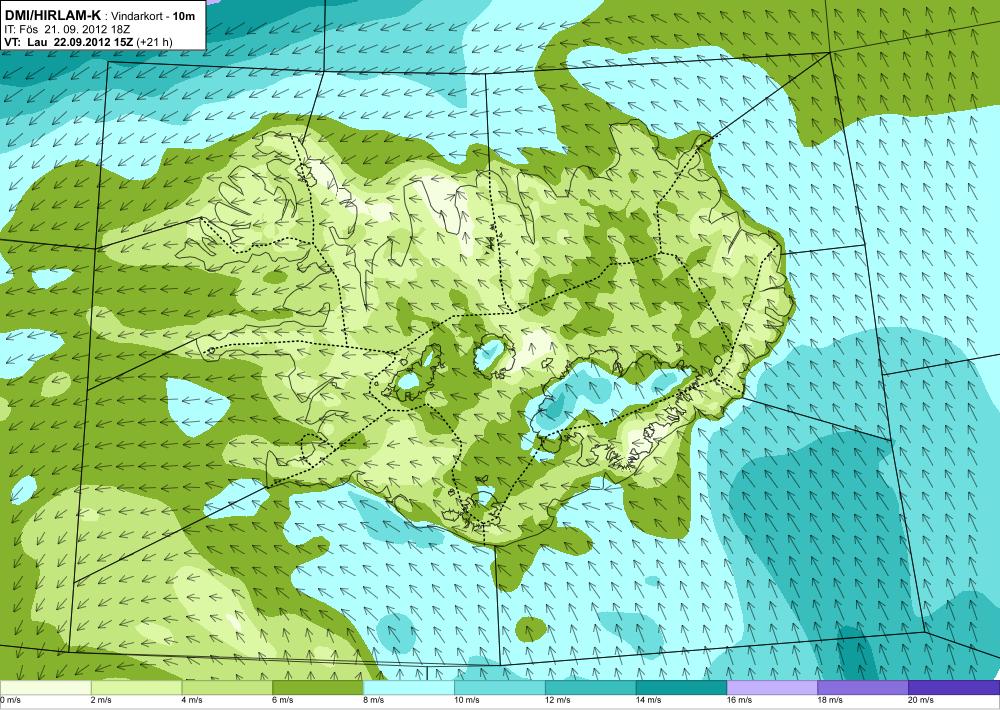Image resolution: width=1000 pixels, height=710 pixels.
Task: Pick the dark teal 14–16 m/s legend swatch
Action: point(681,688)
